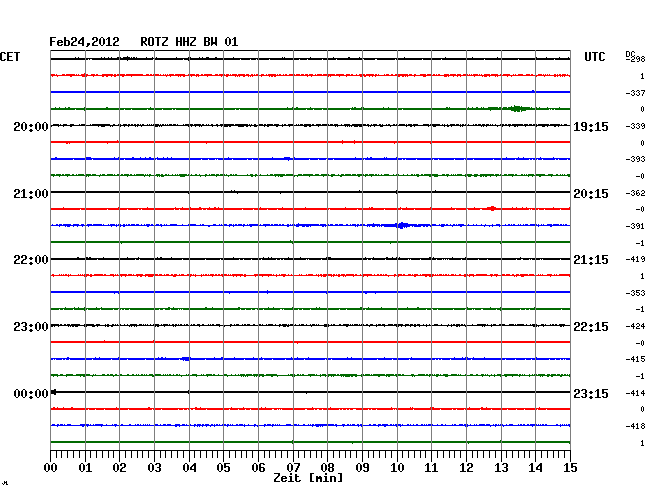Click the CET timezone label
650x494 pixels.
click(10, 57)
